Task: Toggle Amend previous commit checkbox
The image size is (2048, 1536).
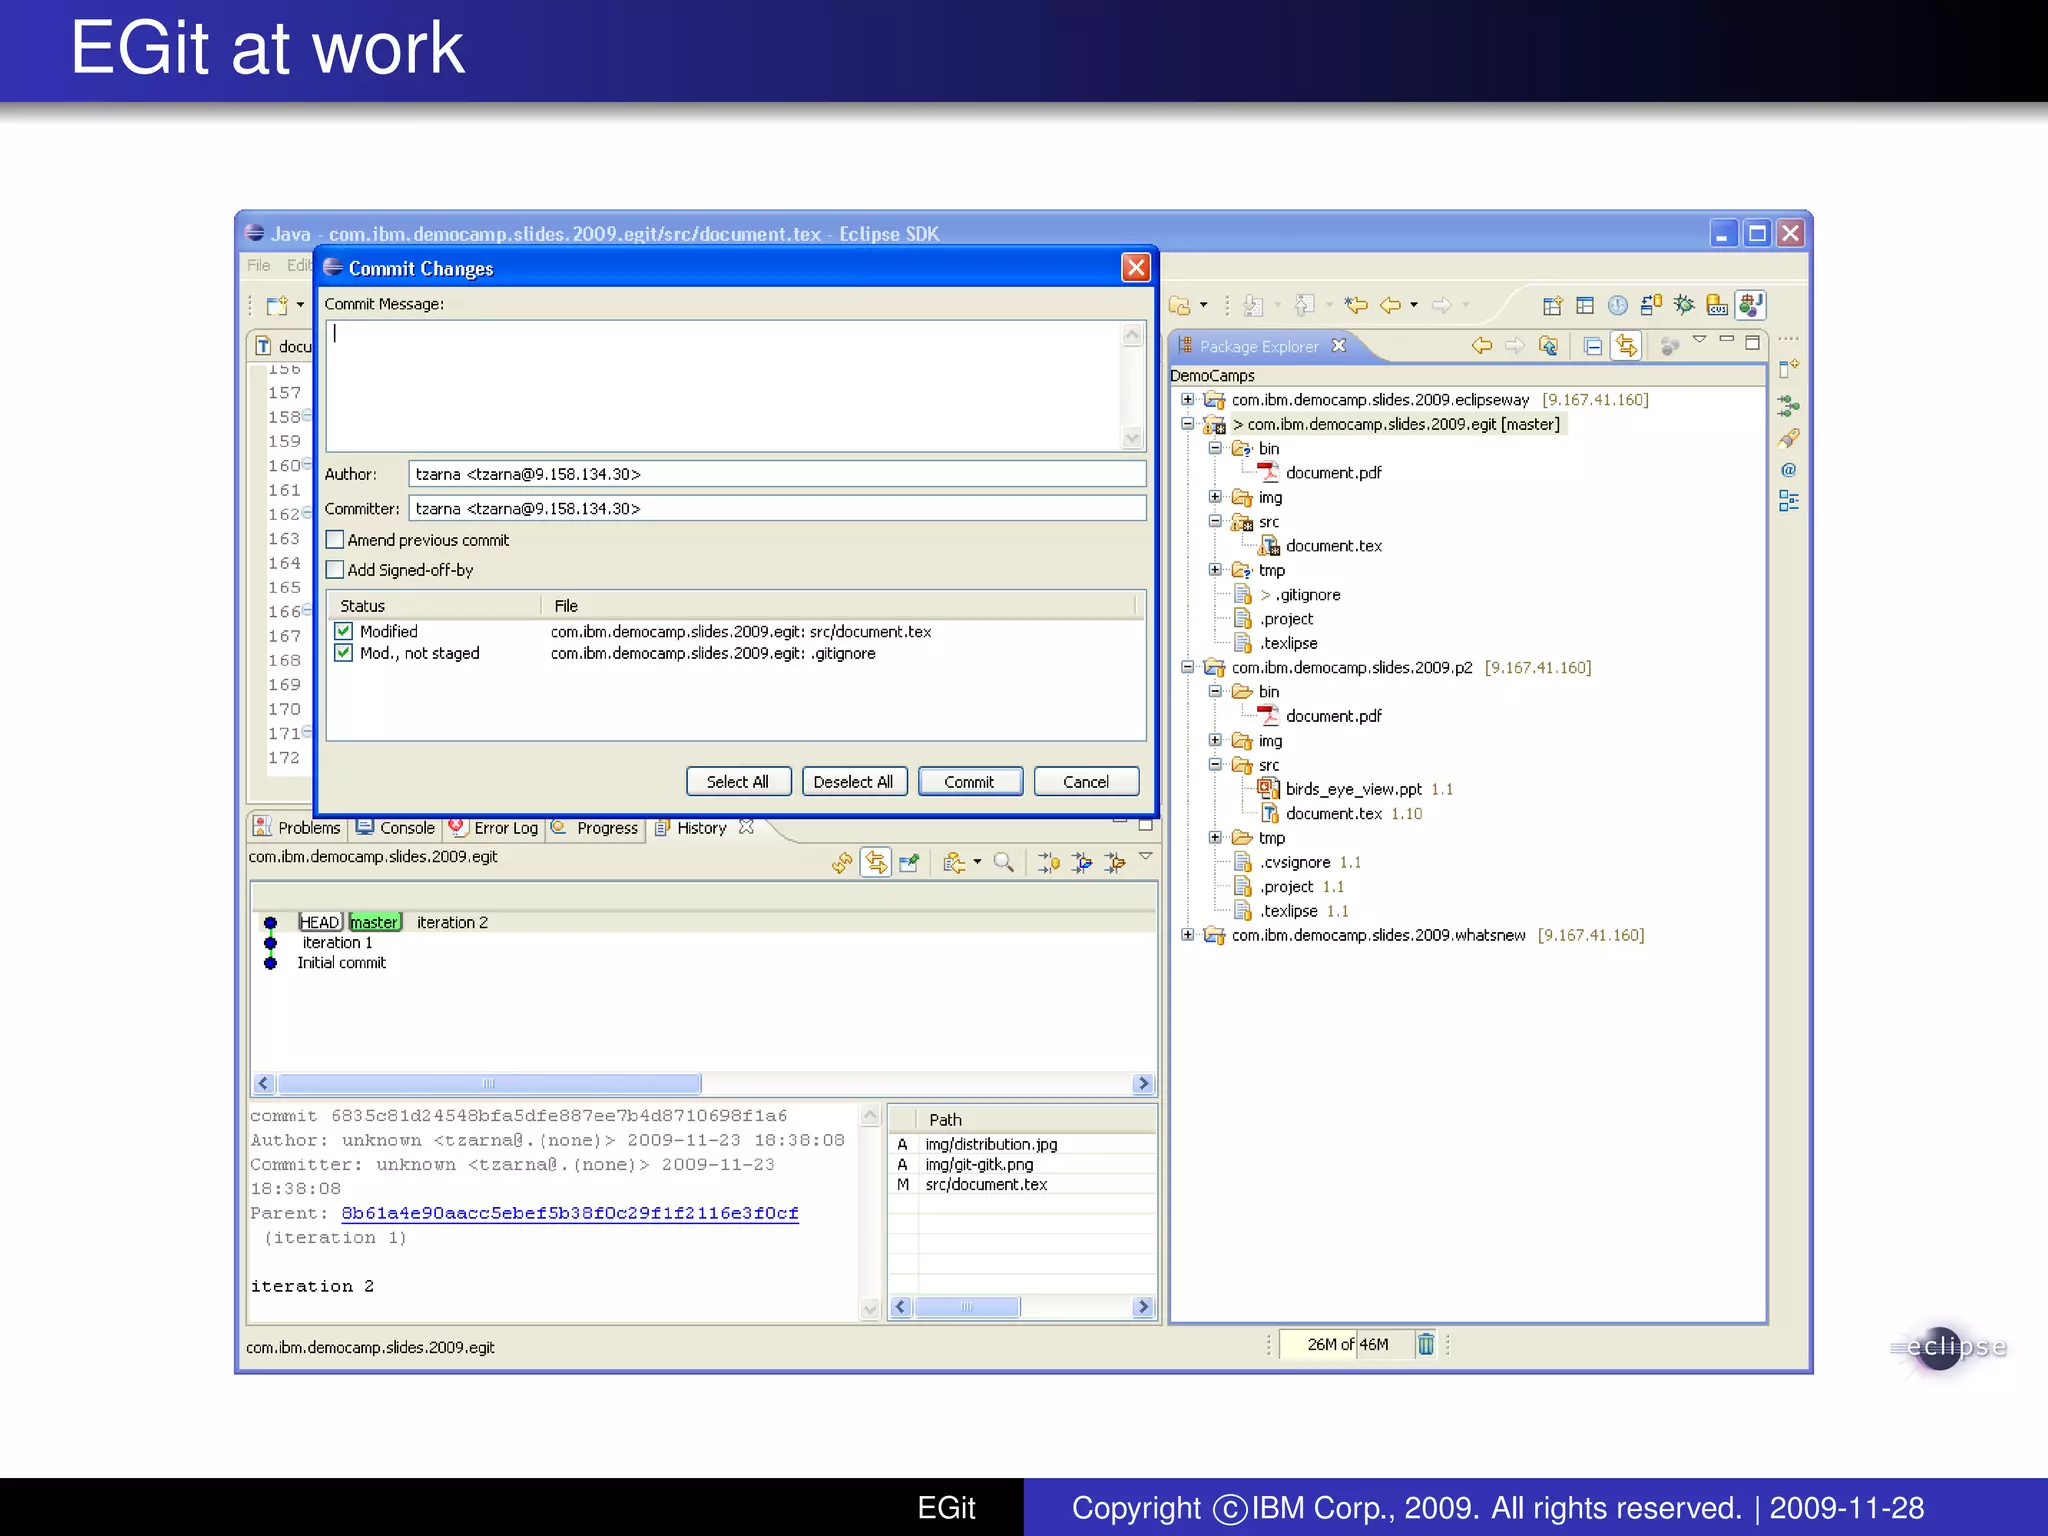Action: [335, 540]
